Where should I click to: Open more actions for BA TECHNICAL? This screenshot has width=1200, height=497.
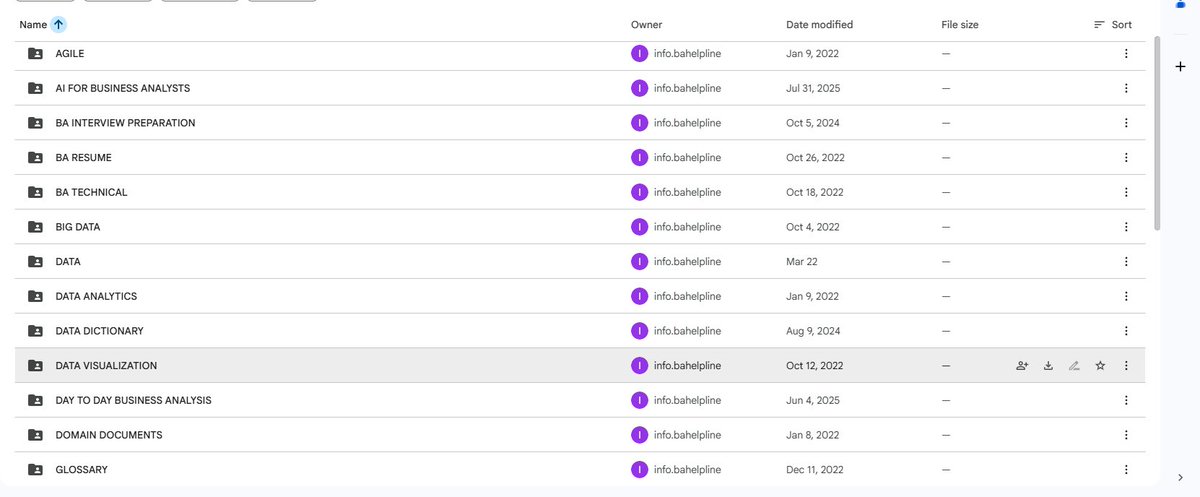[x=1126, y=192]
